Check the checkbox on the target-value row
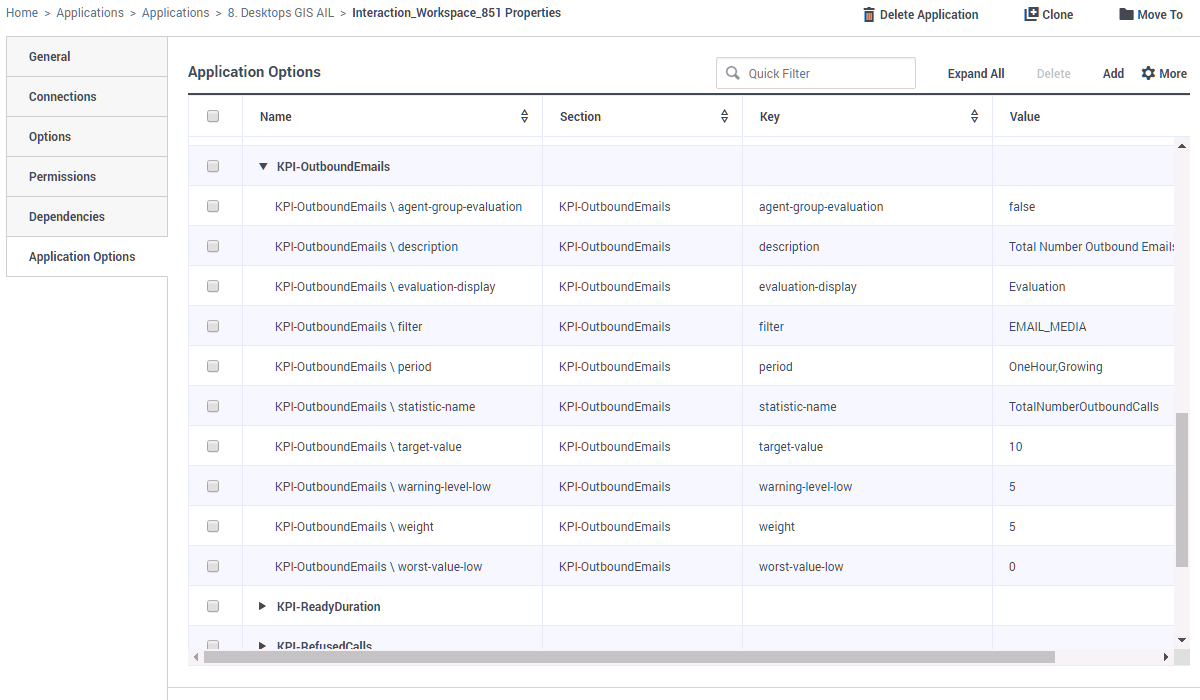 tap(213, 446)
